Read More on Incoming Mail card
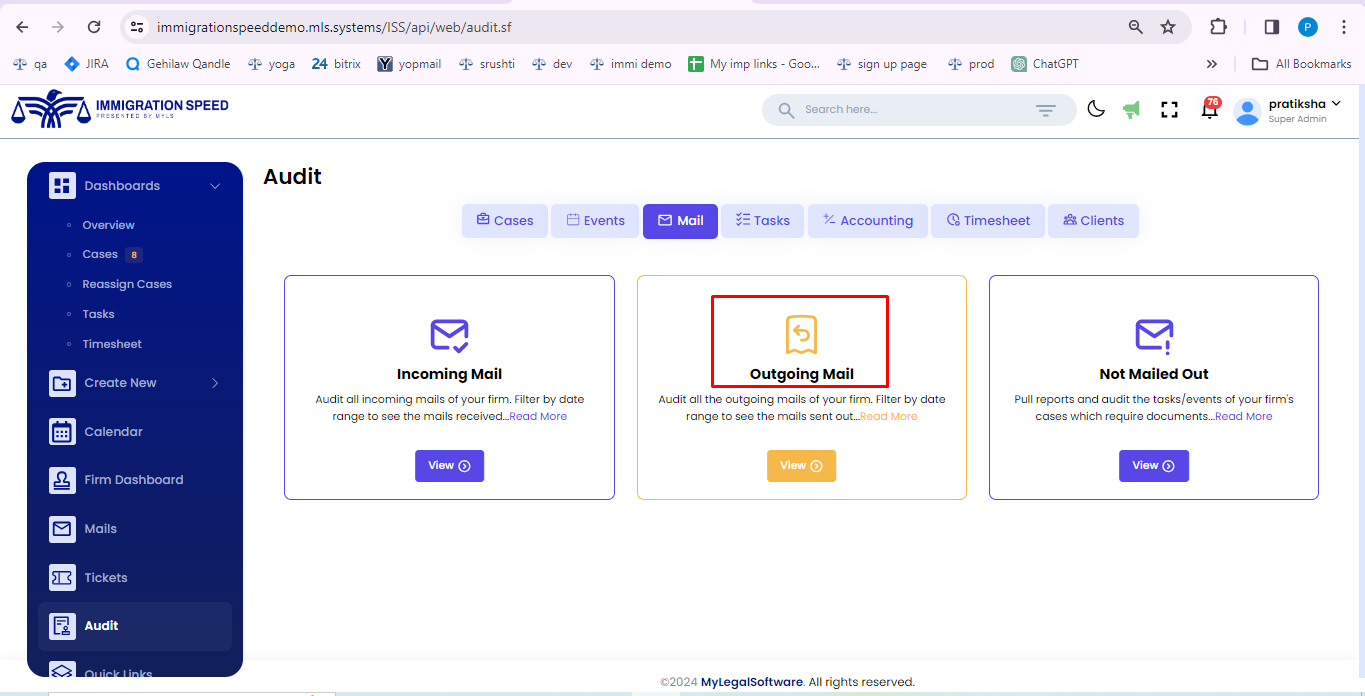 coord(538,416)
